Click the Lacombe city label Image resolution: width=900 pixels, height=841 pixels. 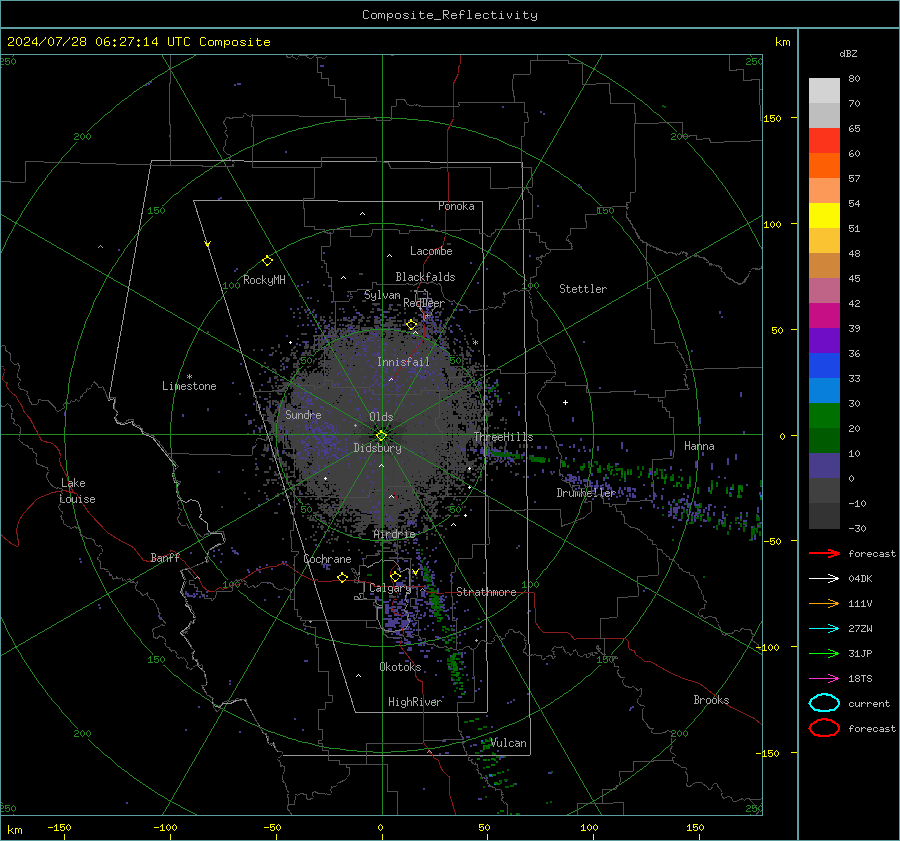pos(431,251)
